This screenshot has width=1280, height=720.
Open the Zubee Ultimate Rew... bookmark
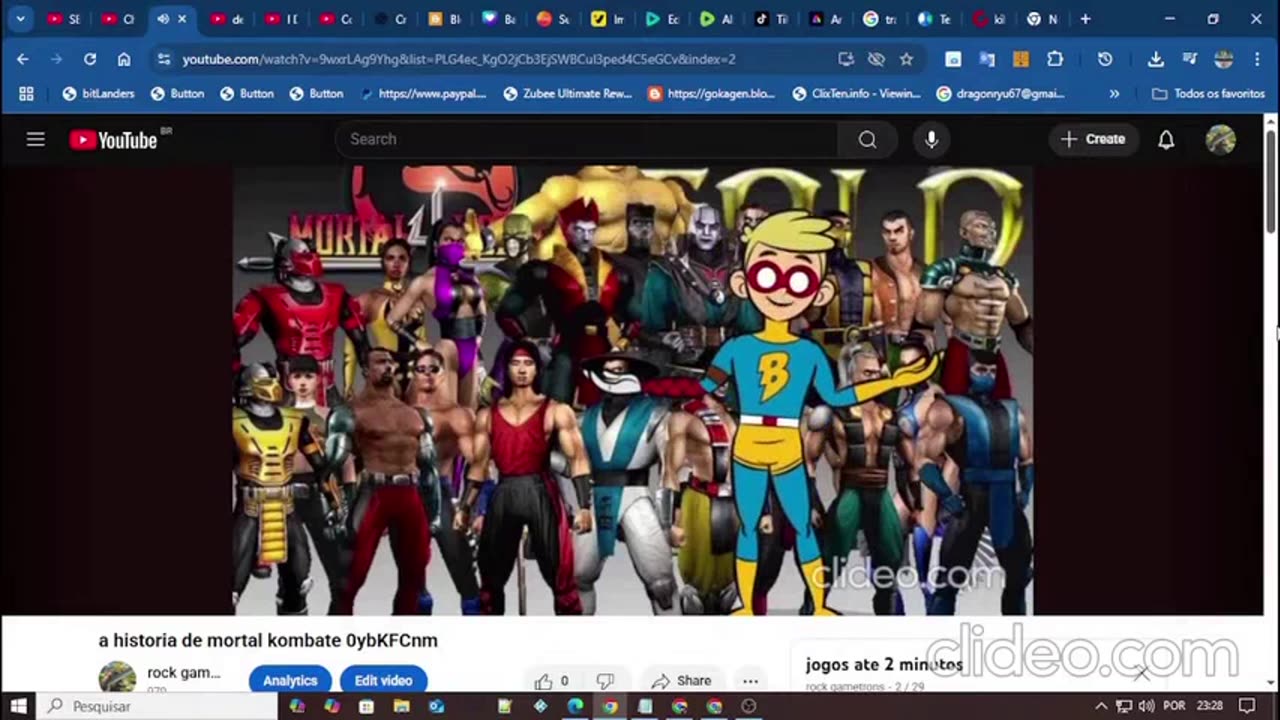568,93
